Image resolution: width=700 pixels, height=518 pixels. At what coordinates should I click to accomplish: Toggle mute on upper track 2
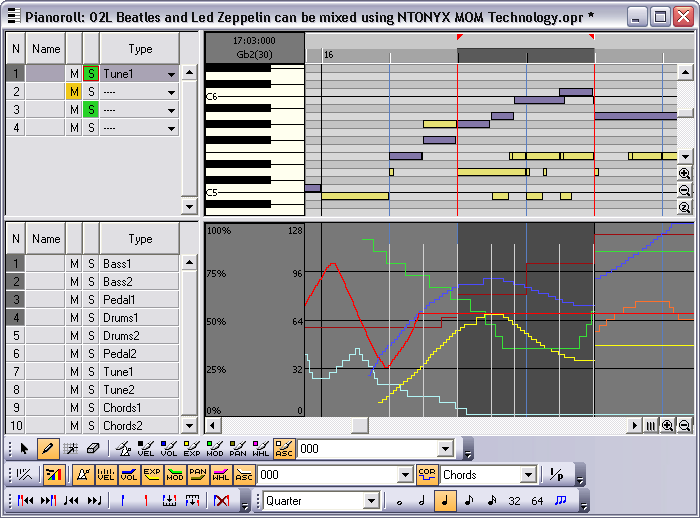pyautogui.click(x=73, y=91)
